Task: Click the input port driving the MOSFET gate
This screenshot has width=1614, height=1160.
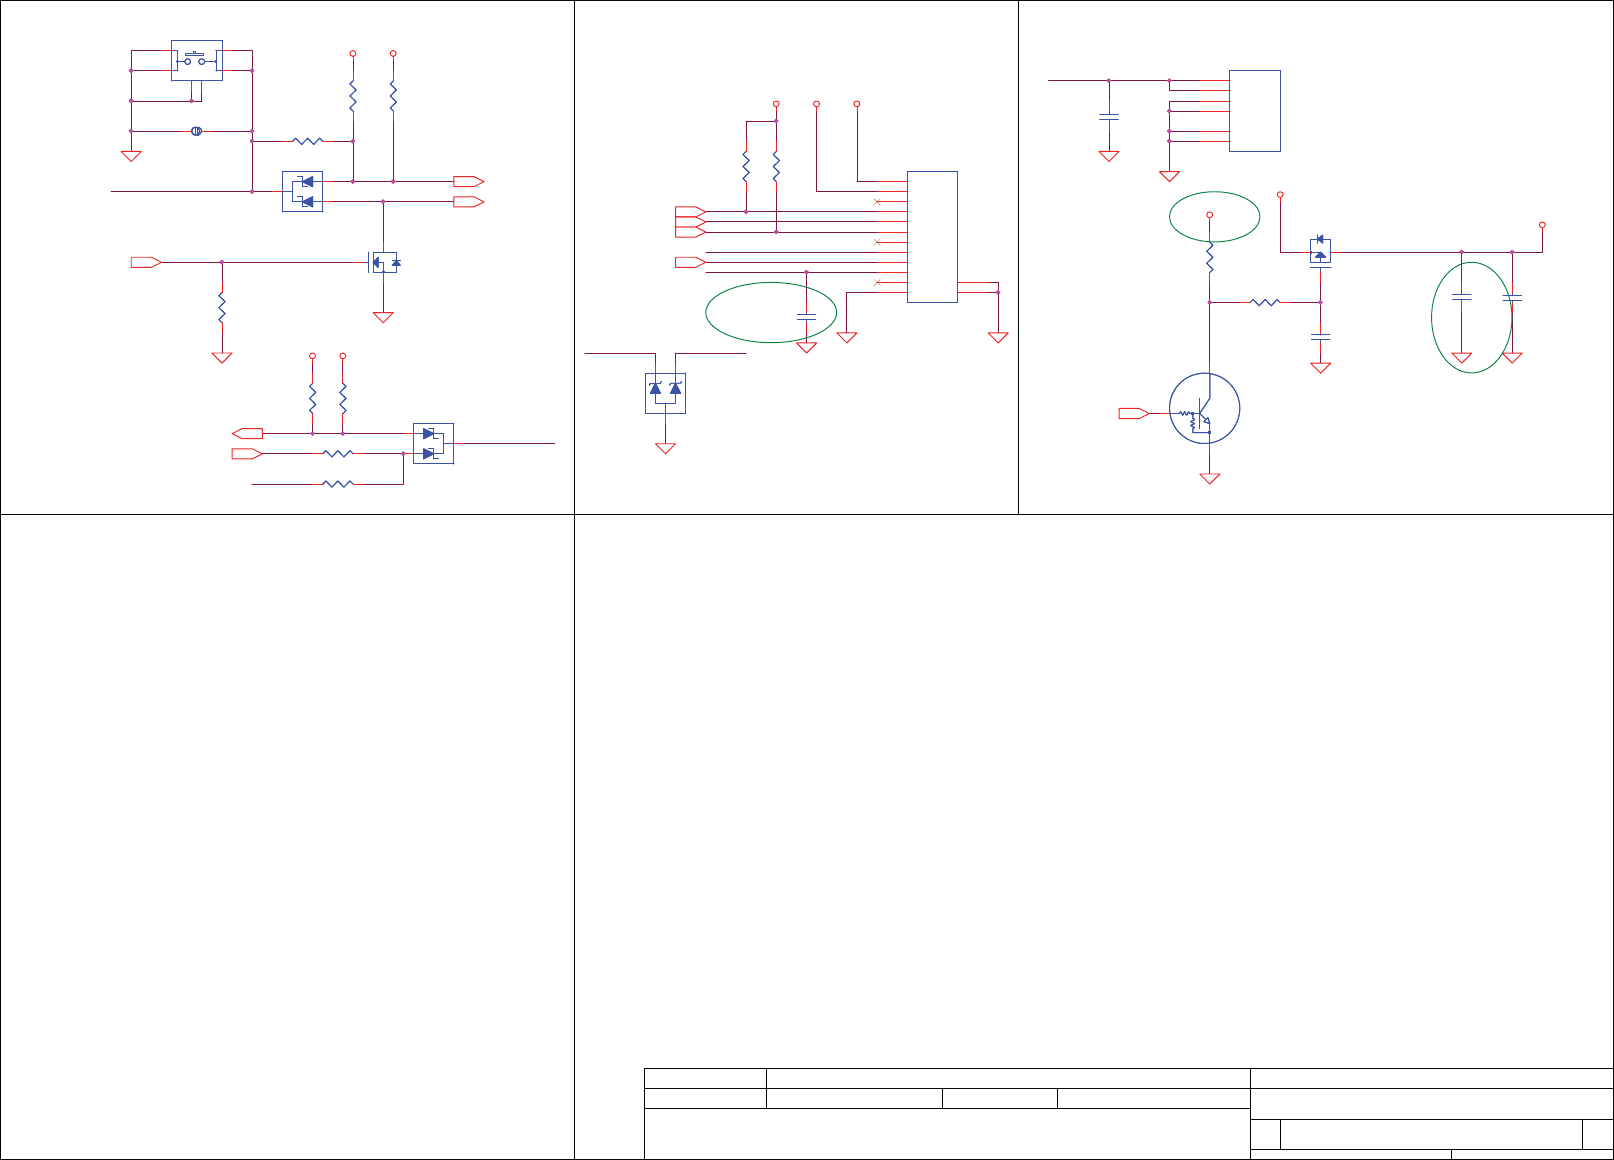Action: [x=146, y=262]
